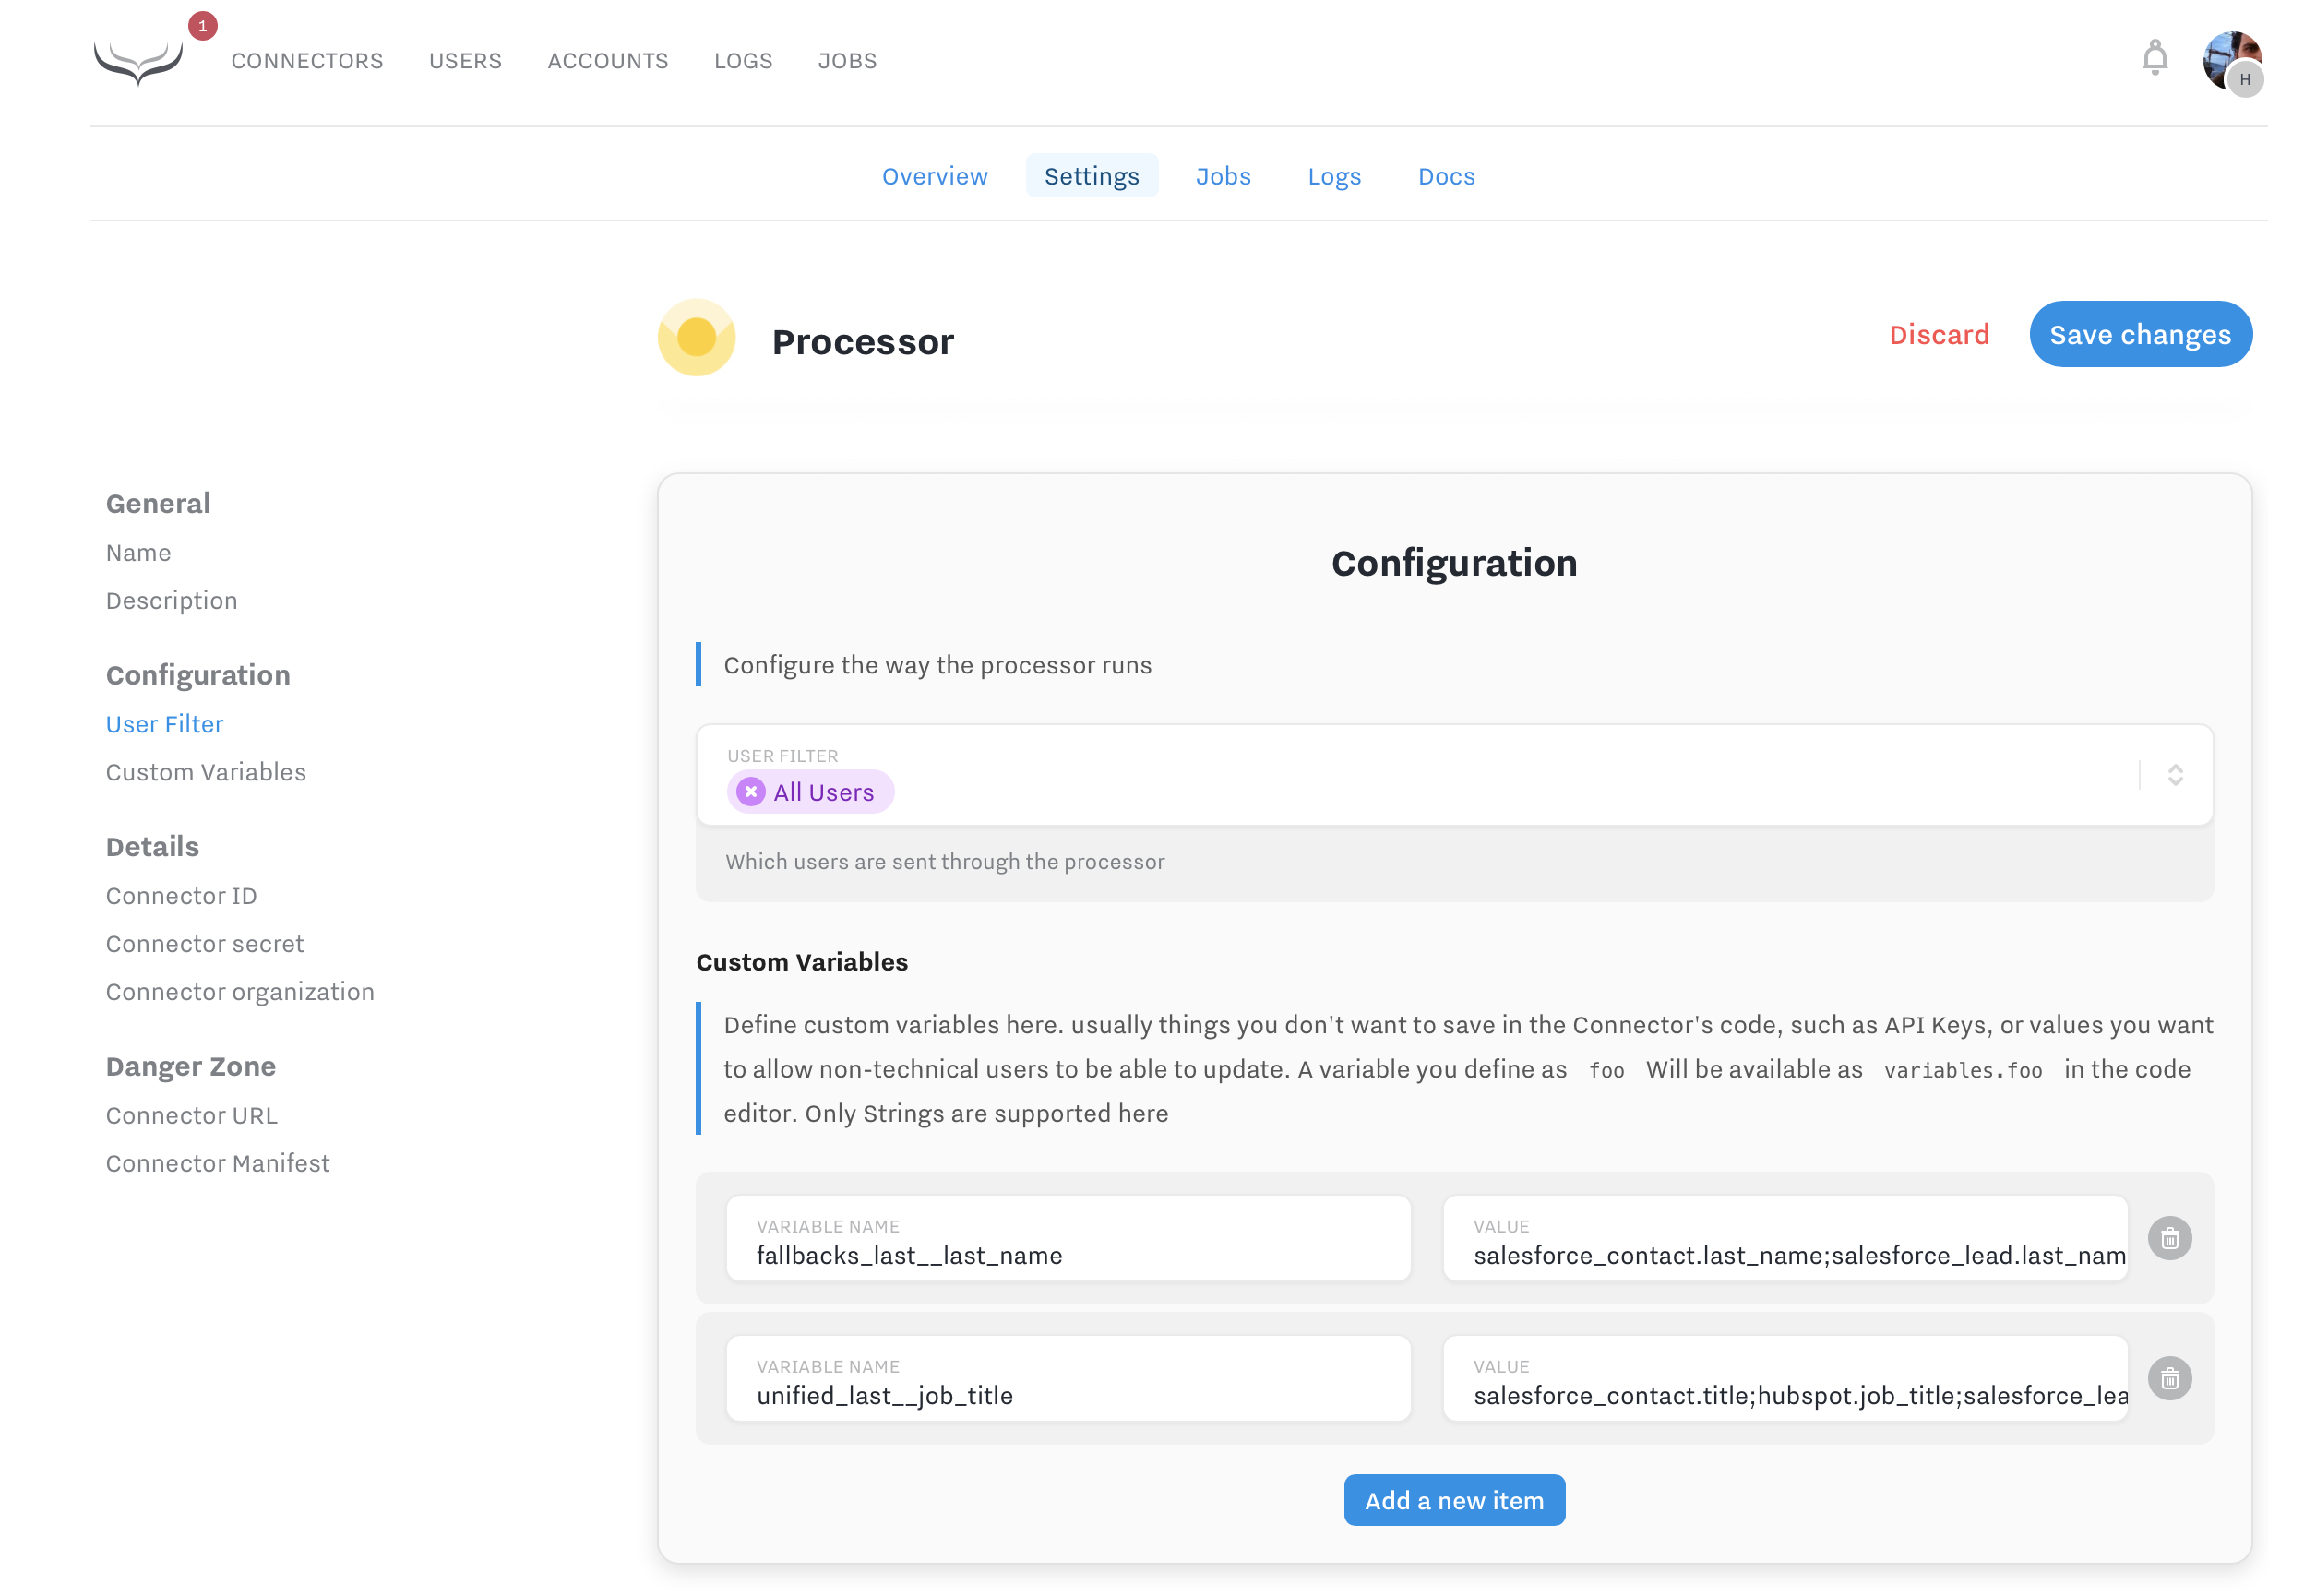Viewport: 2316px width, 1596px height.
Task: Remove the All Users filter tag
Action: [750, 792]
